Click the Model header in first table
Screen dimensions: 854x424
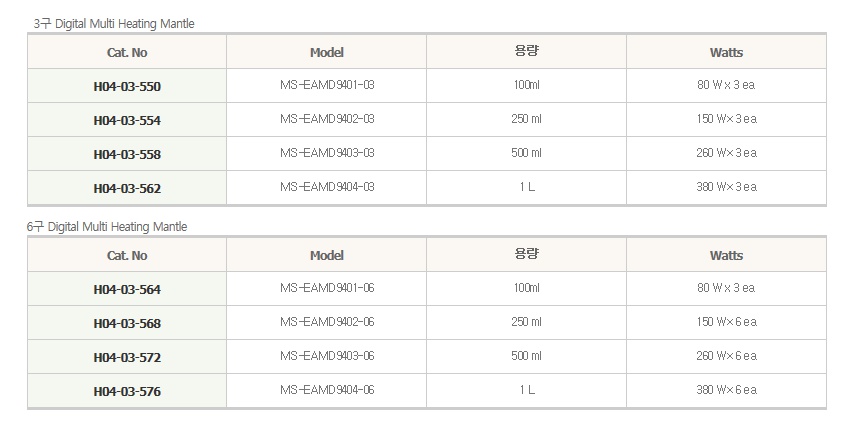(327, 52)
